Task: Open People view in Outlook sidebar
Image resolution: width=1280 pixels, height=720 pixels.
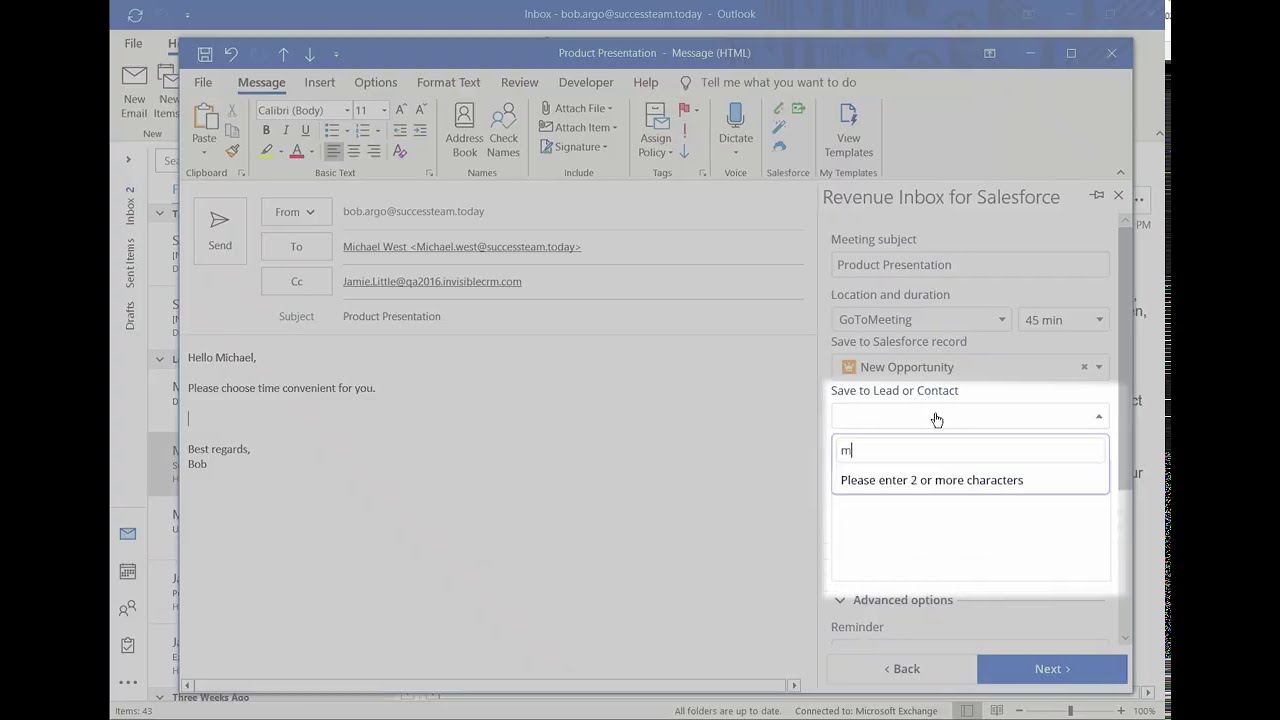Action: [x=128, y=608]
